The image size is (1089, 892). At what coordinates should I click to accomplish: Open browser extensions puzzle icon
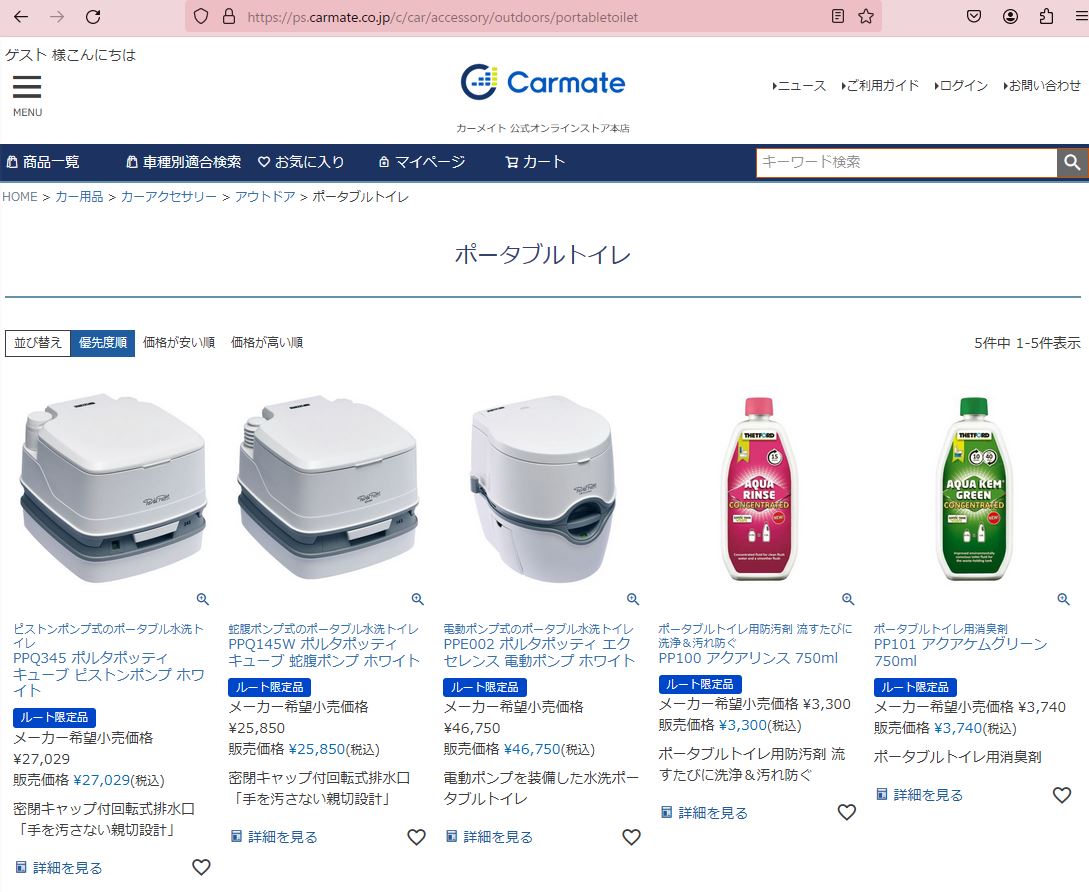pyautogui.click(x=1046, y=17)
